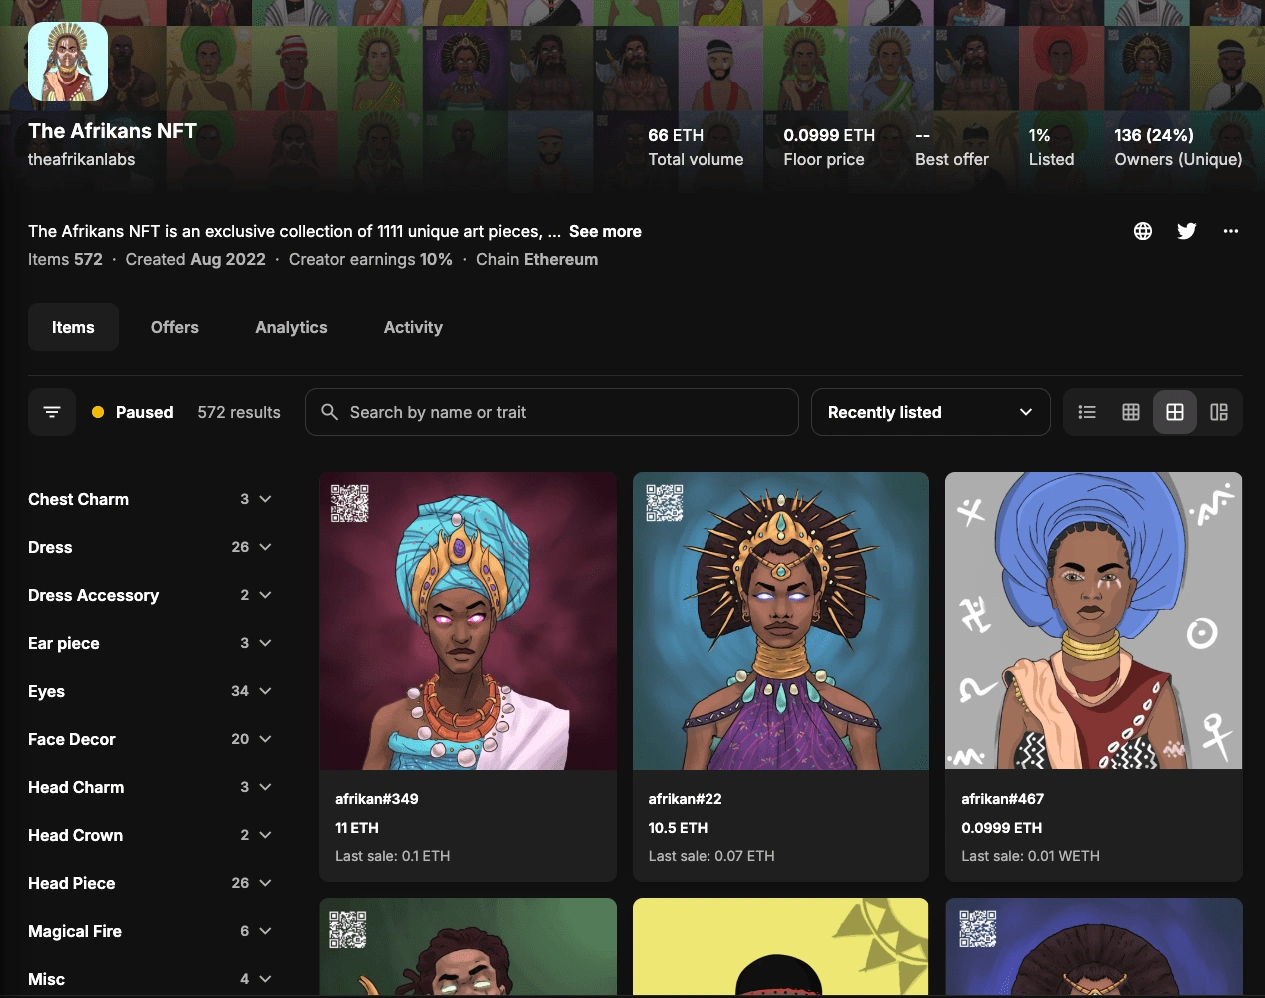Screen dimensions: 1265x998
Task: Click The Afrikans NFT collection avatar
Action: pos(68,61)
